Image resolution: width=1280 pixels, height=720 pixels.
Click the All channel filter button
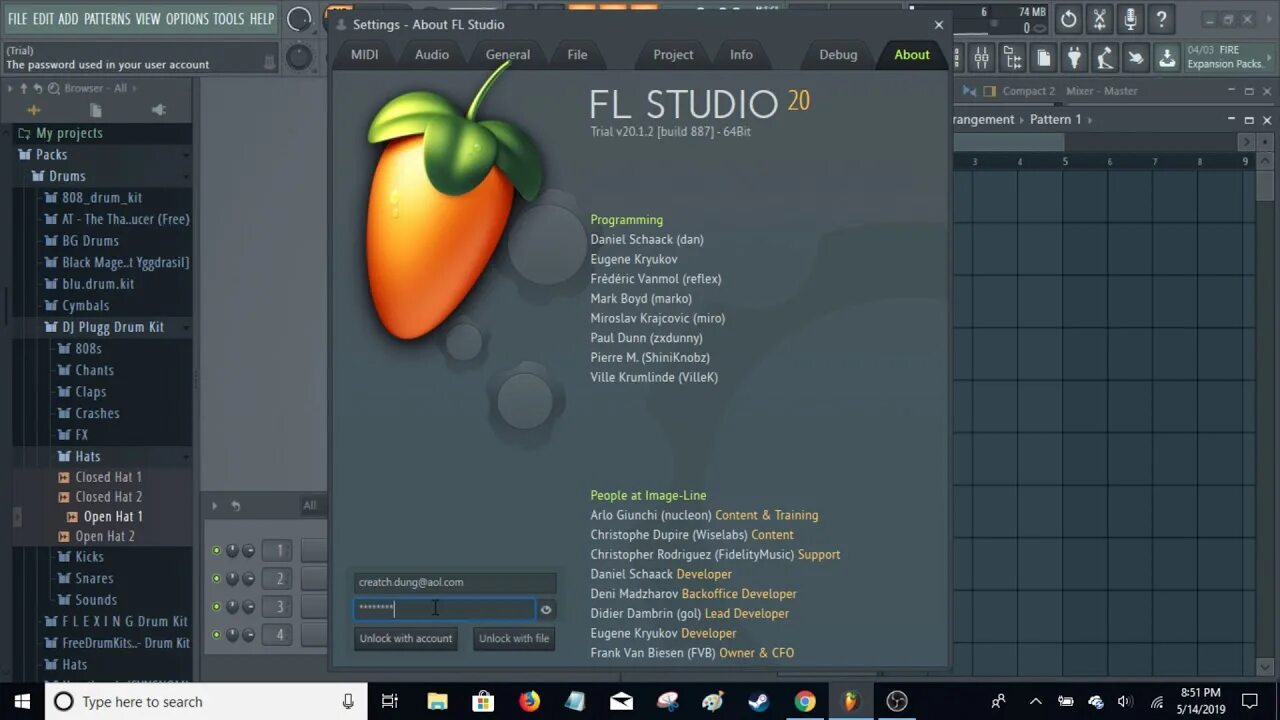310,506
